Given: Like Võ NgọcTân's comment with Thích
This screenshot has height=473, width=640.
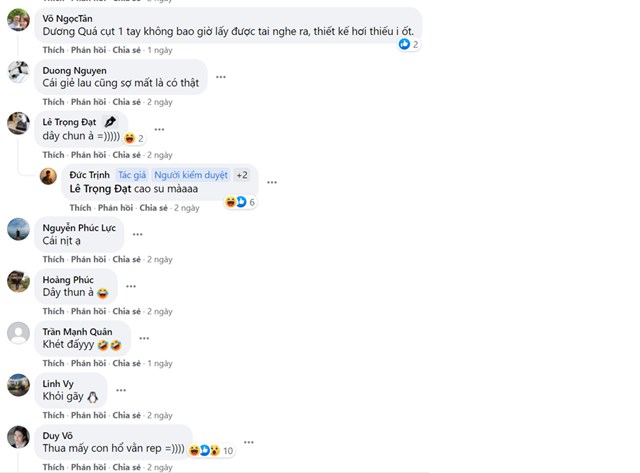Looking at the screenshot, I should [53, 50].
